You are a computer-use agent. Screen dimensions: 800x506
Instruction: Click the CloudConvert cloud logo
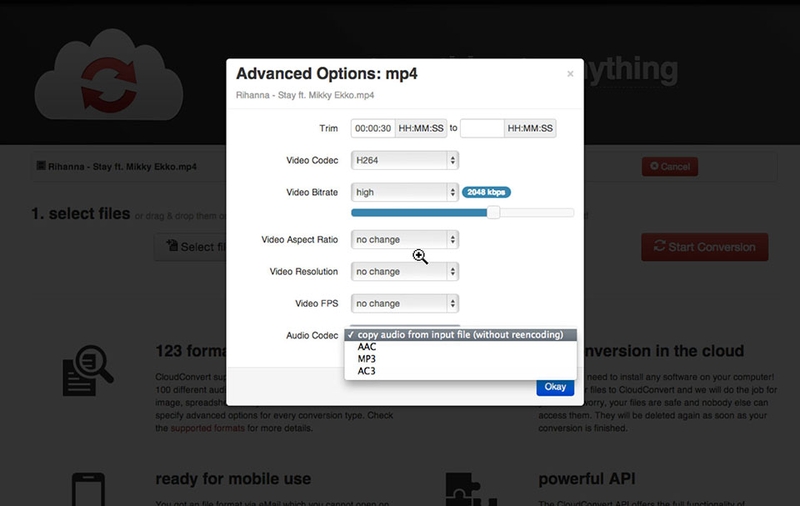pos(109,75)
